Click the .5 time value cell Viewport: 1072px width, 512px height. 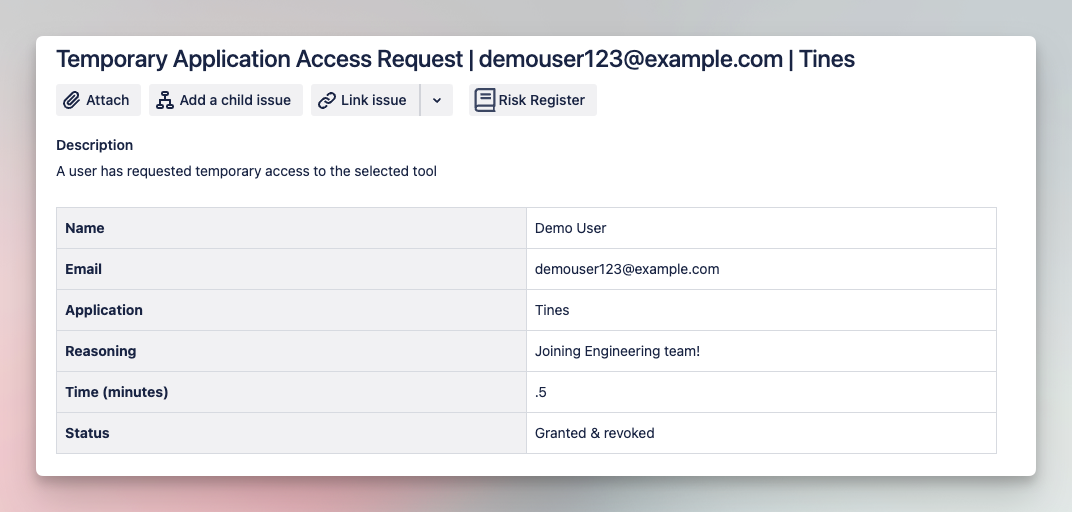tap(761, 392)
